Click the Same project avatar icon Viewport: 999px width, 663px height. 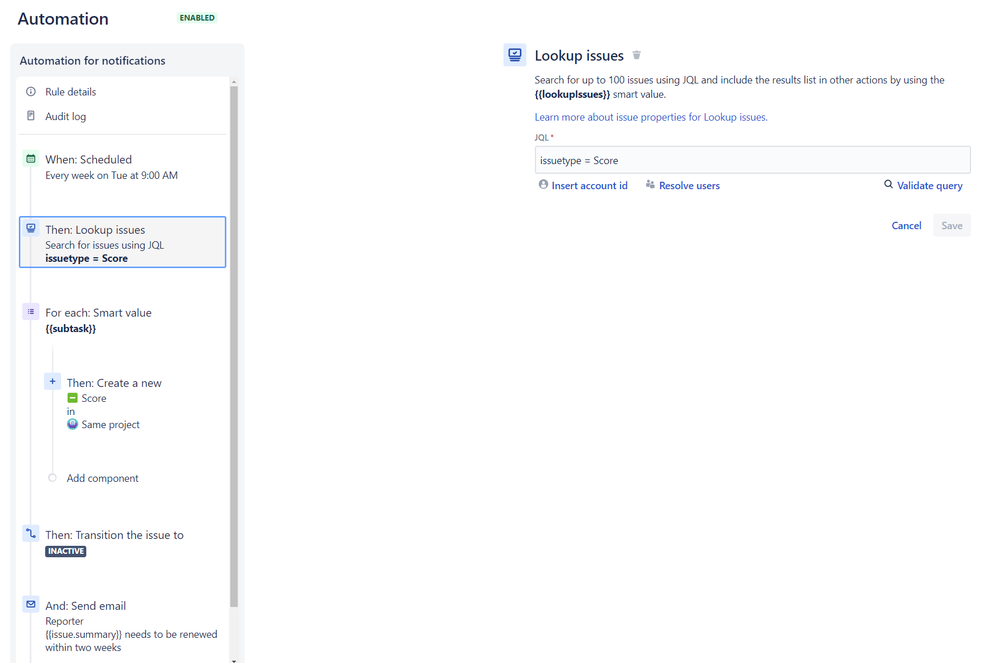(x=73, y=424)
